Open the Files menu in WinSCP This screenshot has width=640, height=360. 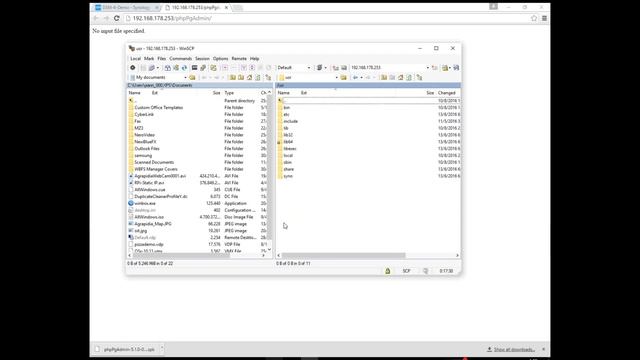point(162,59)
